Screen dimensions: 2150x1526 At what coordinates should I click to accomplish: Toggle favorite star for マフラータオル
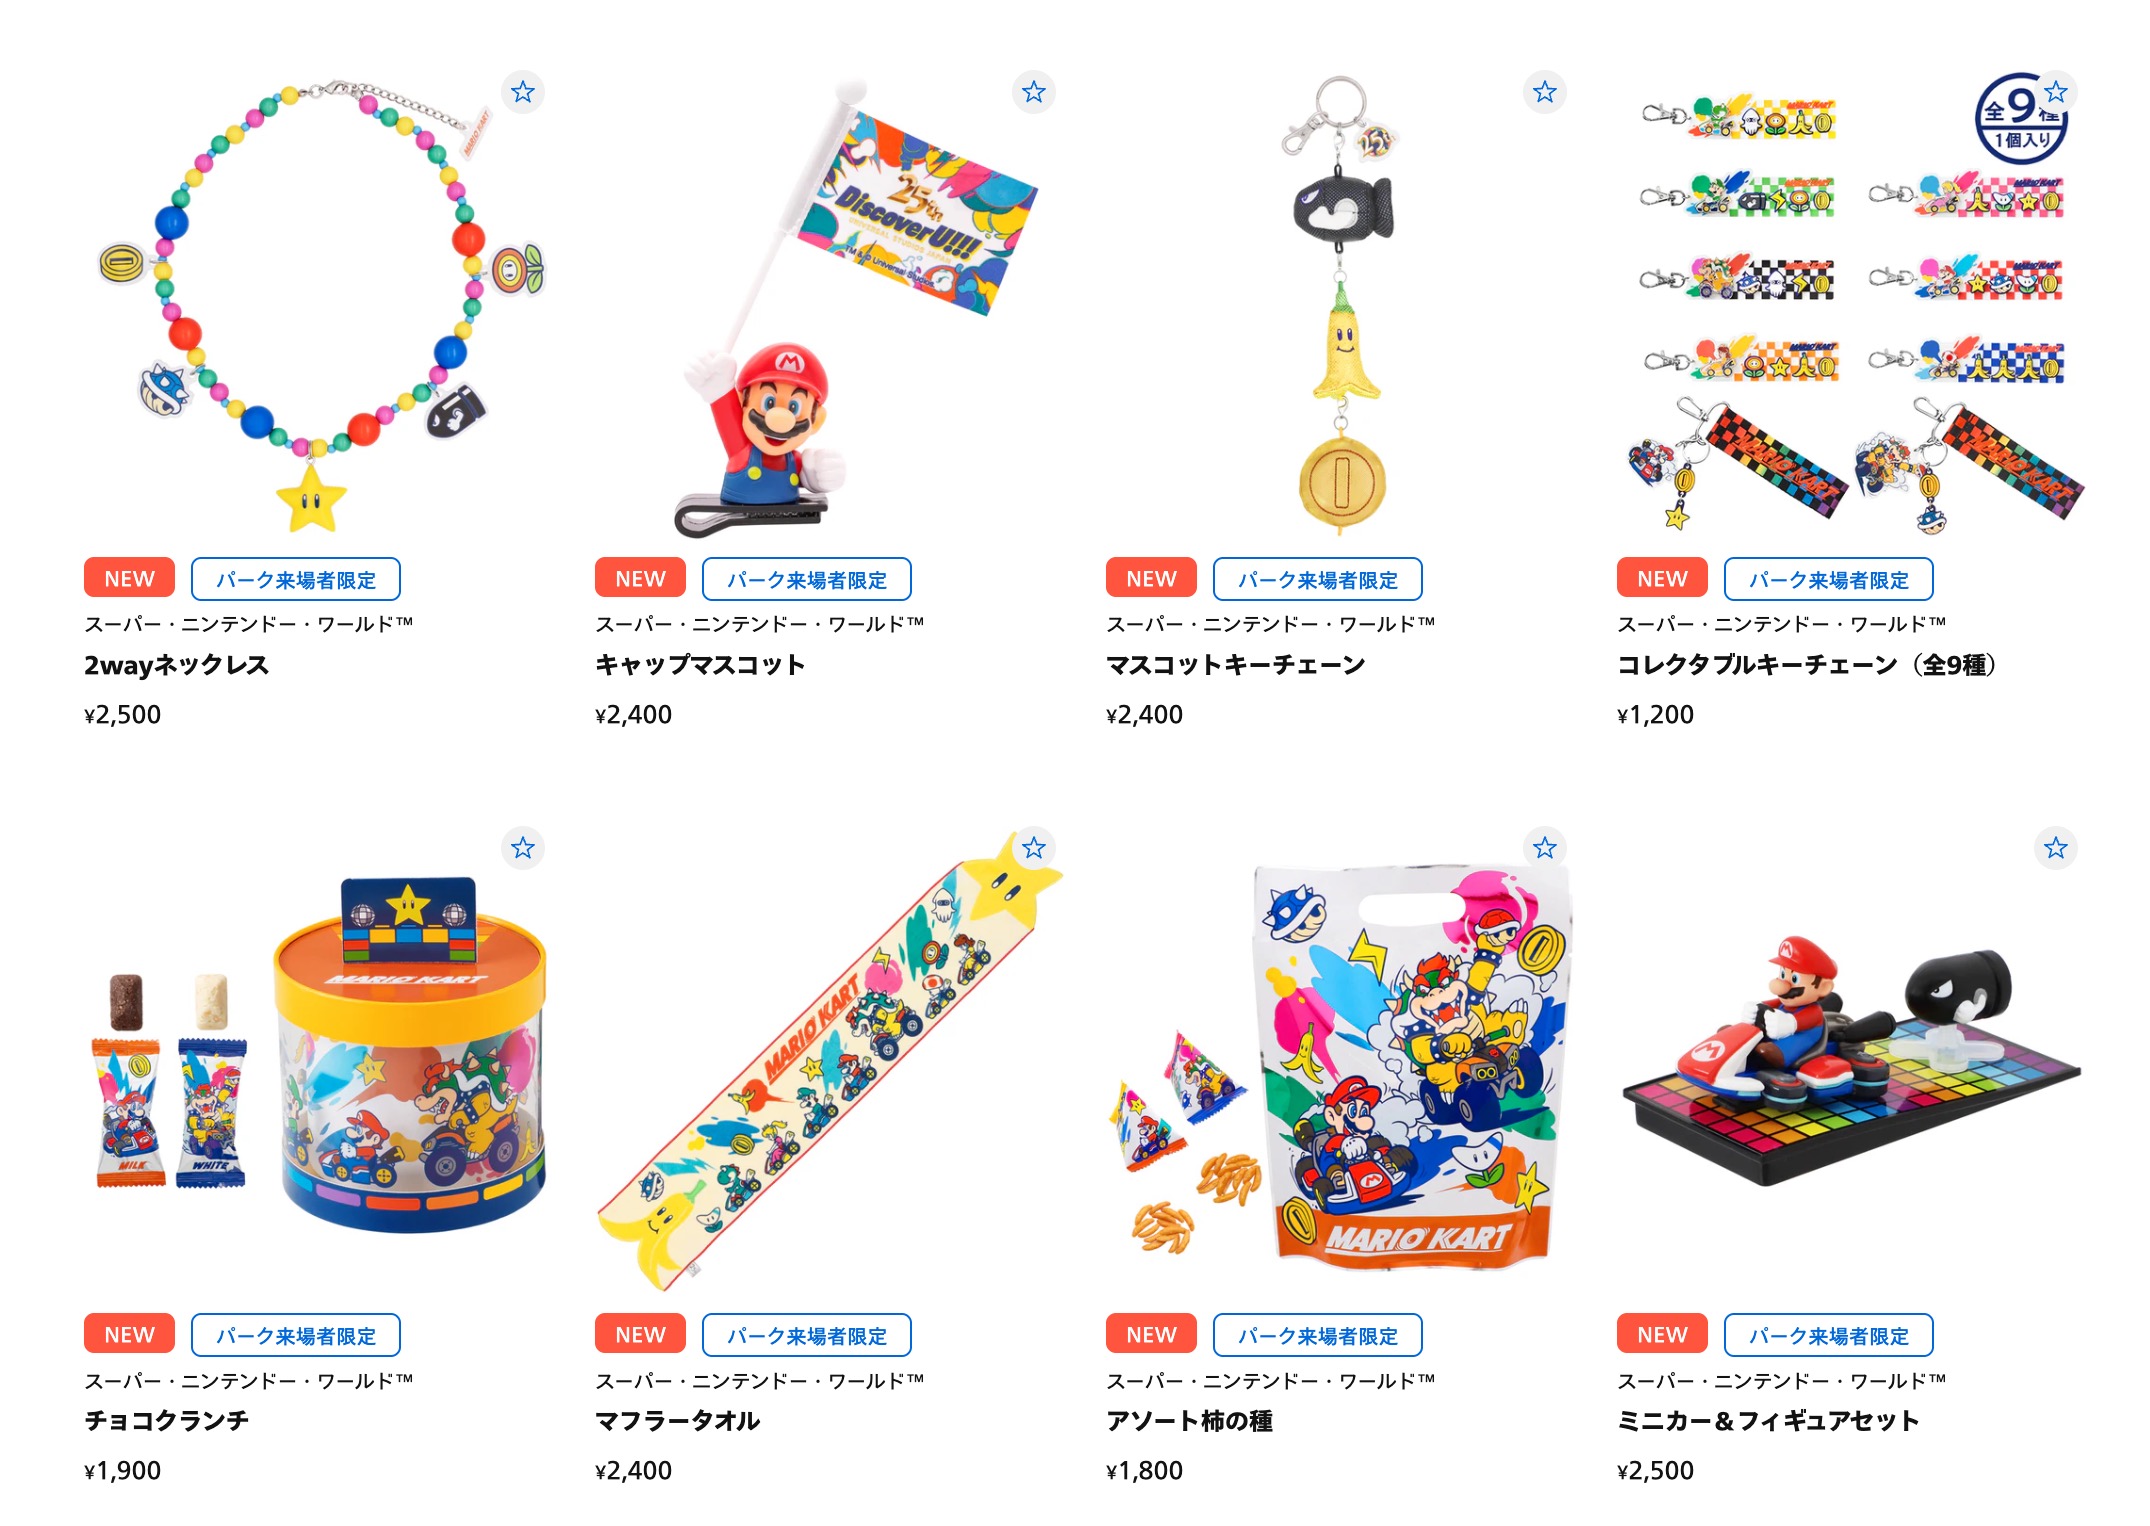[1034, 848]
